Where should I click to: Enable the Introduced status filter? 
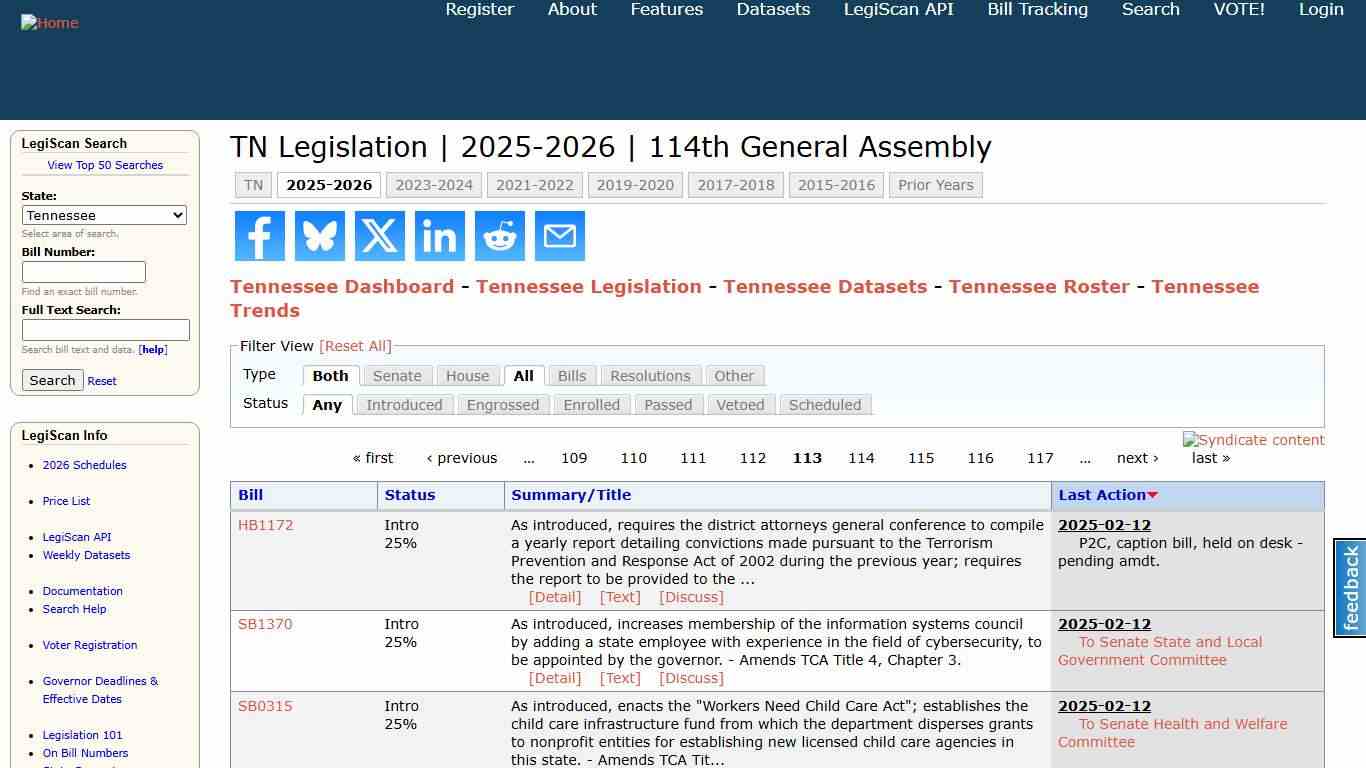(x=404, y=405)
